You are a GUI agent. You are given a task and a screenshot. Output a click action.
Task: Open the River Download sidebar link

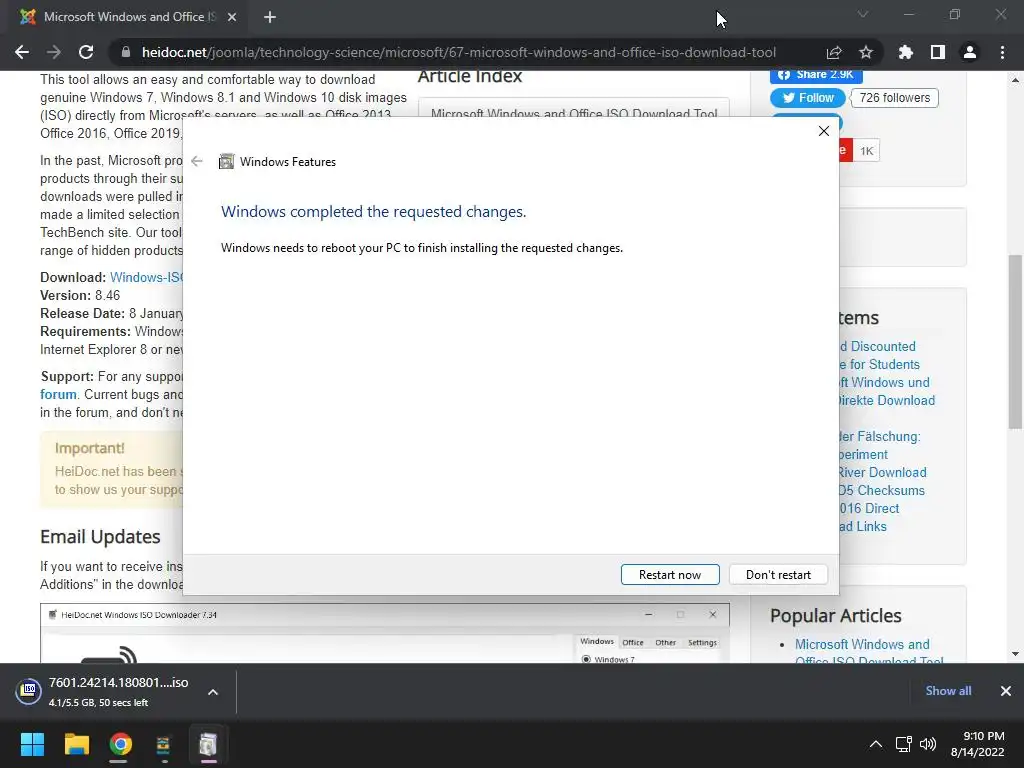[882, 472]
